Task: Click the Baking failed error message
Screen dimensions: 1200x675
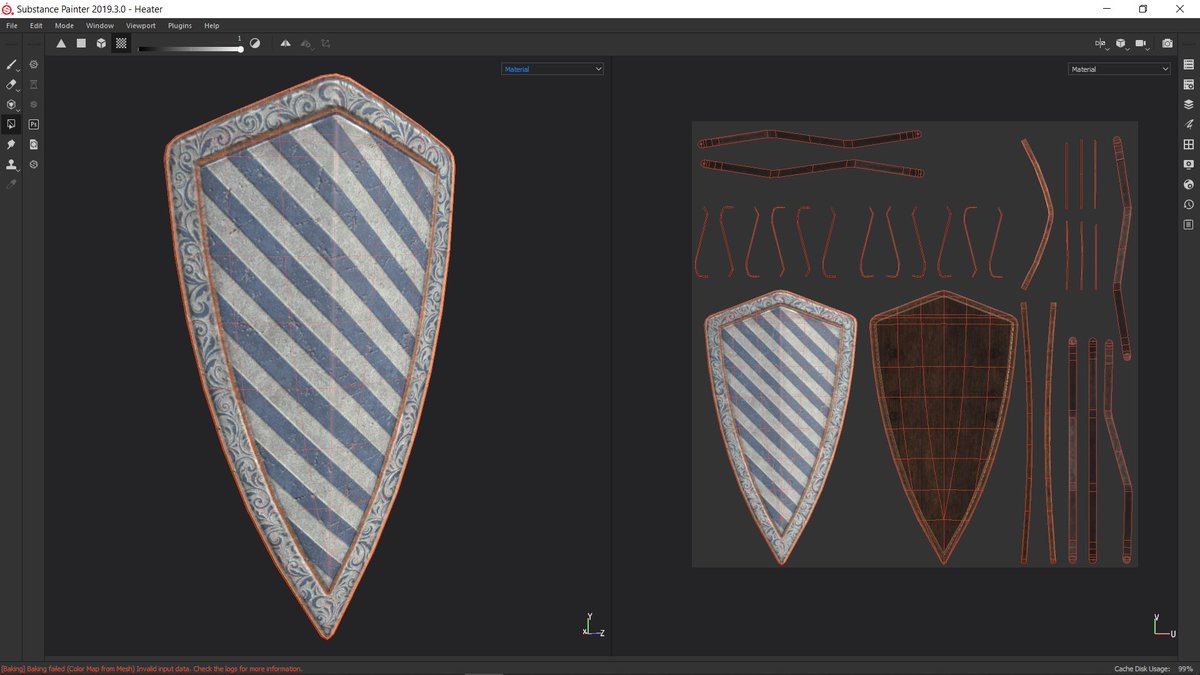Action: (151, 668)
